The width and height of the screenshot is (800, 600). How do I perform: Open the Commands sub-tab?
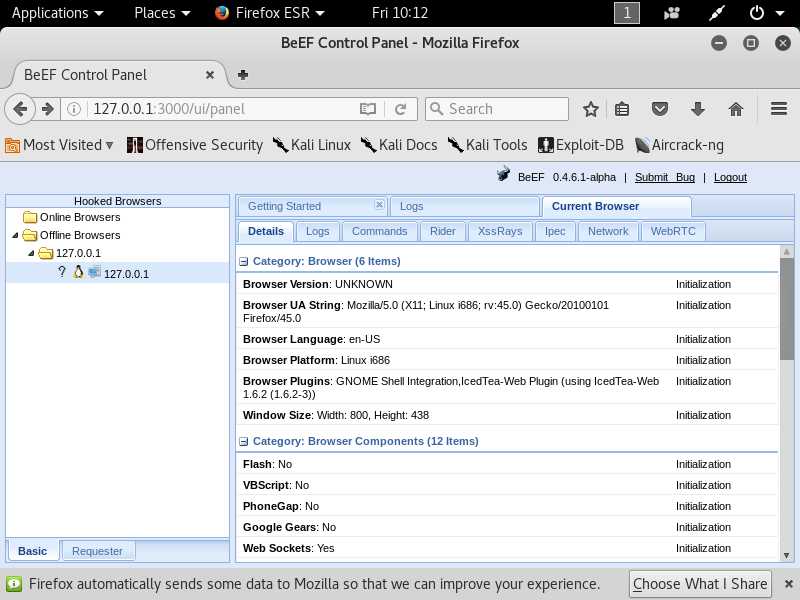(x=380, y=231)
